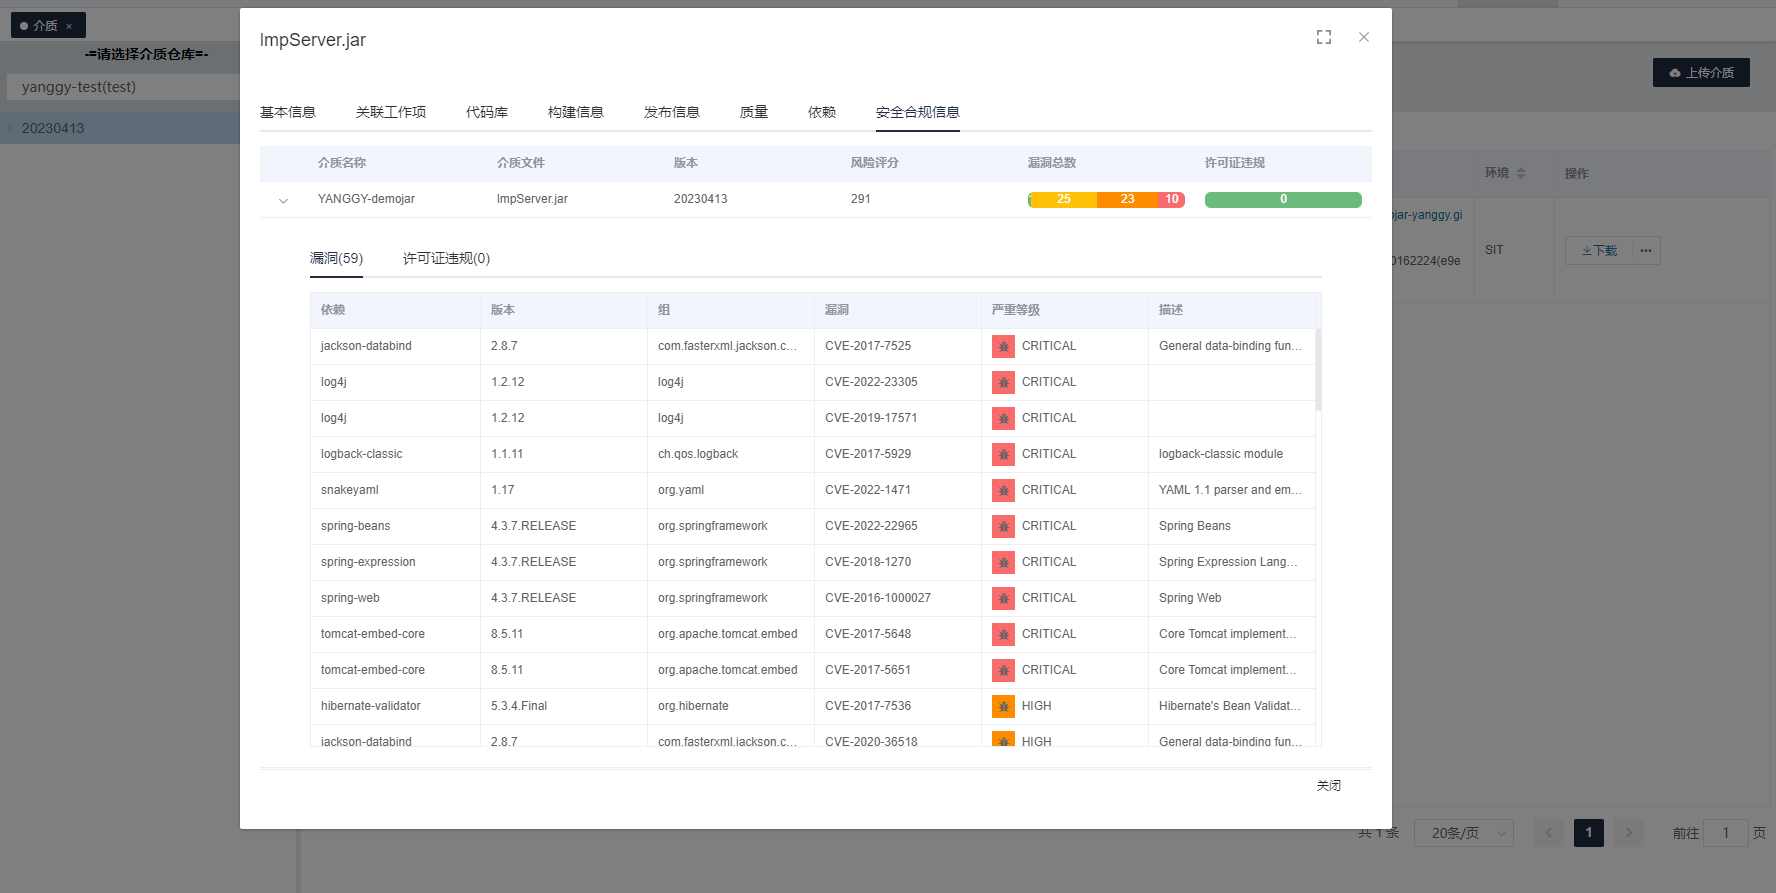Open the 20条/页 page size dropdown
The image size is (1776, 893).
1463,833
